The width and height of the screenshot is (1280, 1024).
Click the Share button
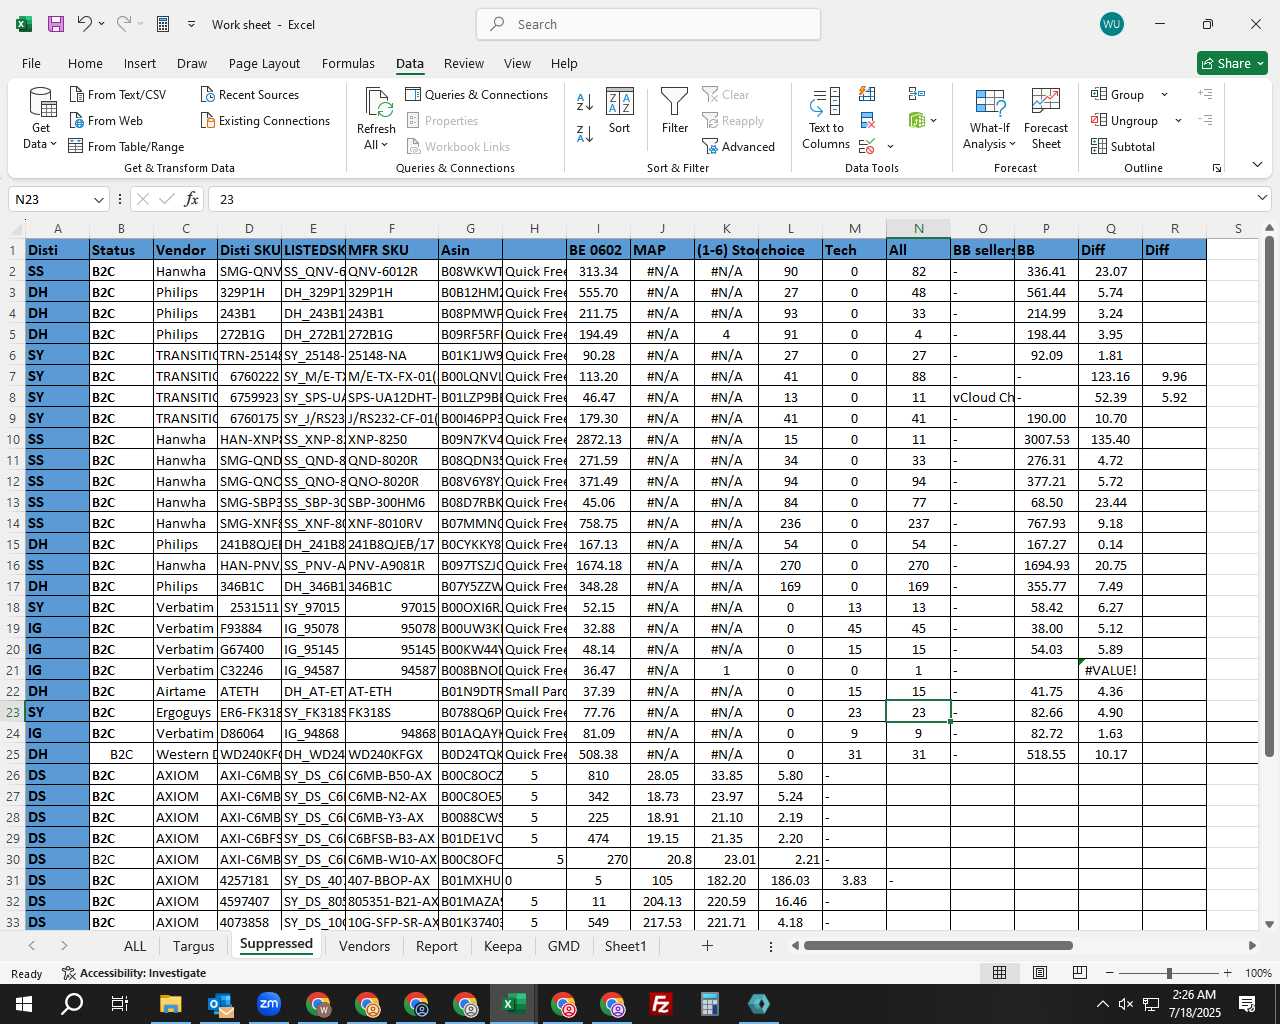1232,63
